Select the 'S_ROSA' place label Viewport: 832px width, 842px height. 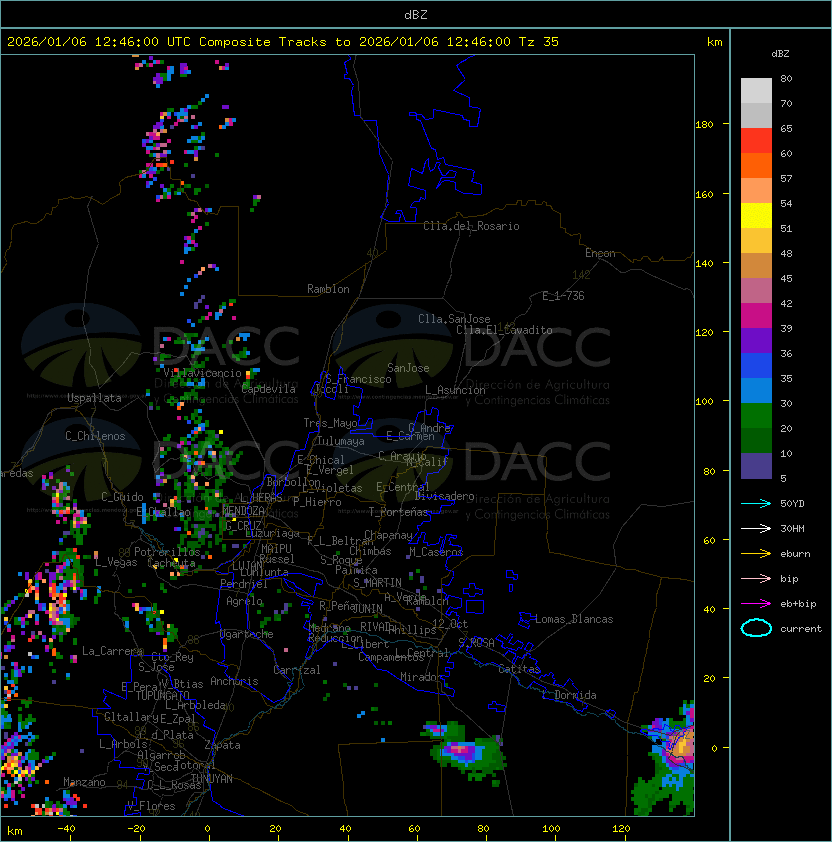(476, 643)
